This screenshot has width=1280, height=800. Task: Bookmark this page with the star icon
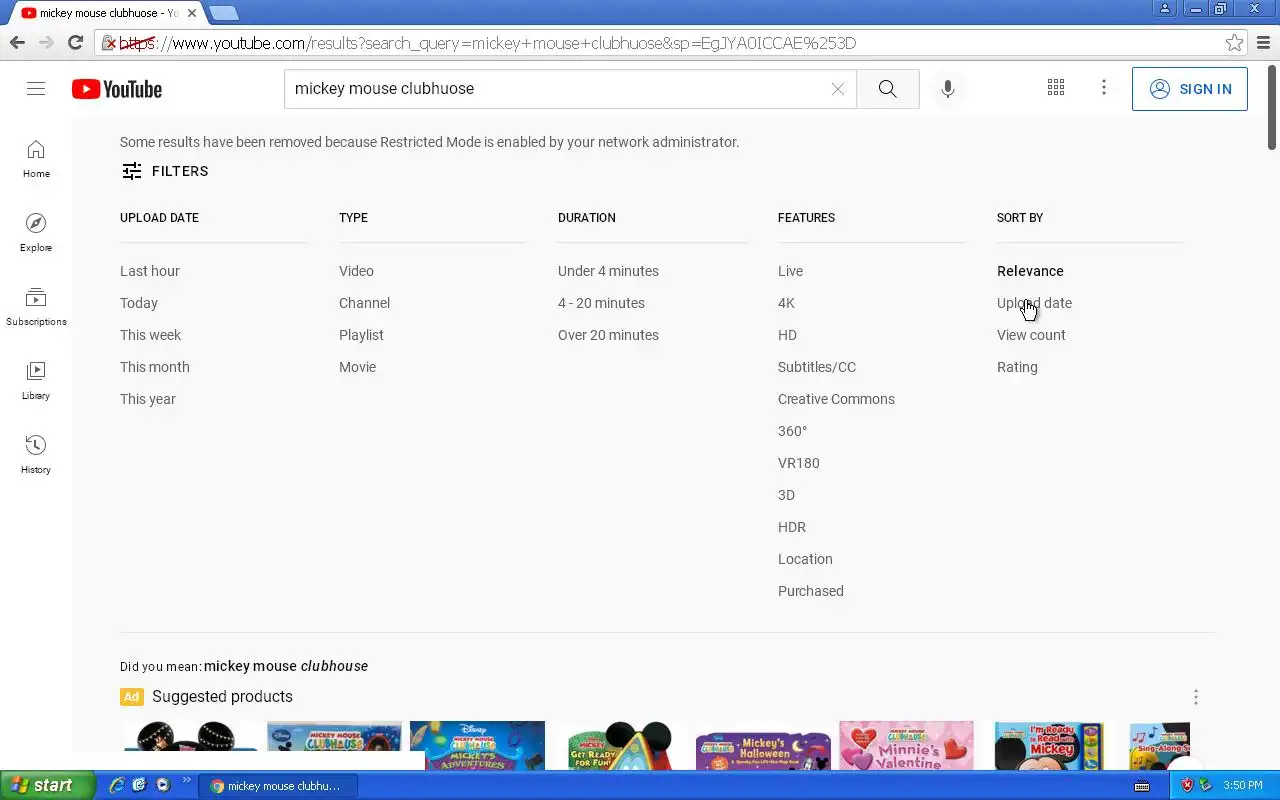pyautogui.click(x=1235, y=43)
